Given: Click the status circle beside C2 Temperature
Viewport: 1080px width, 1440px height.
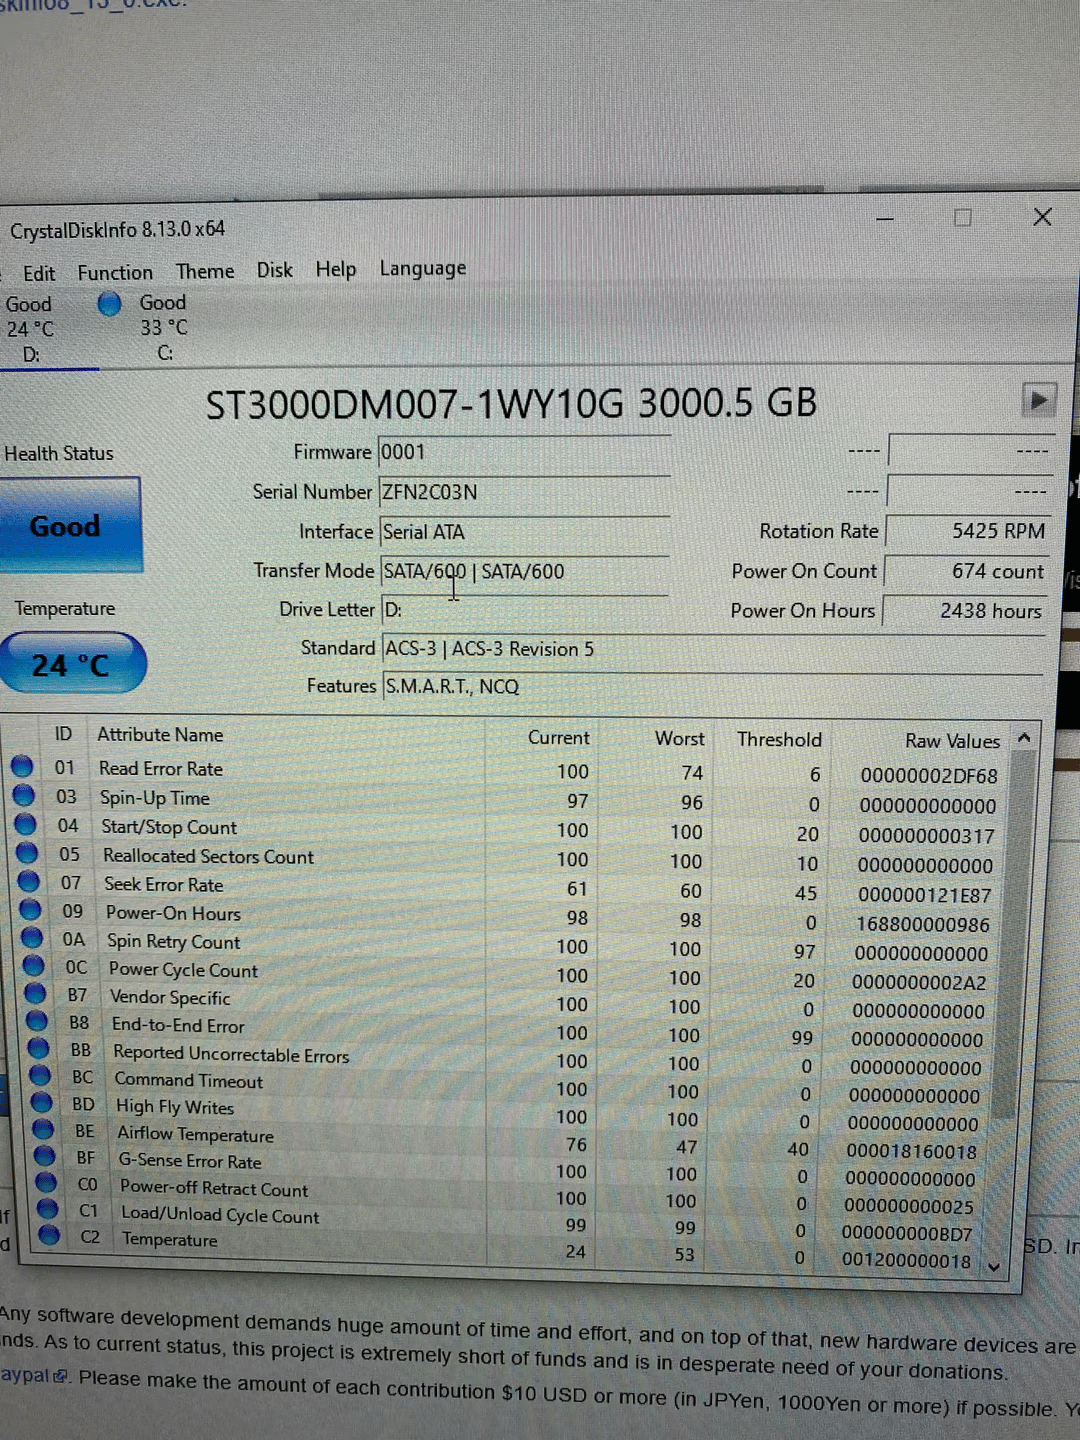Looking at the screenshot, I should 50,1236.
